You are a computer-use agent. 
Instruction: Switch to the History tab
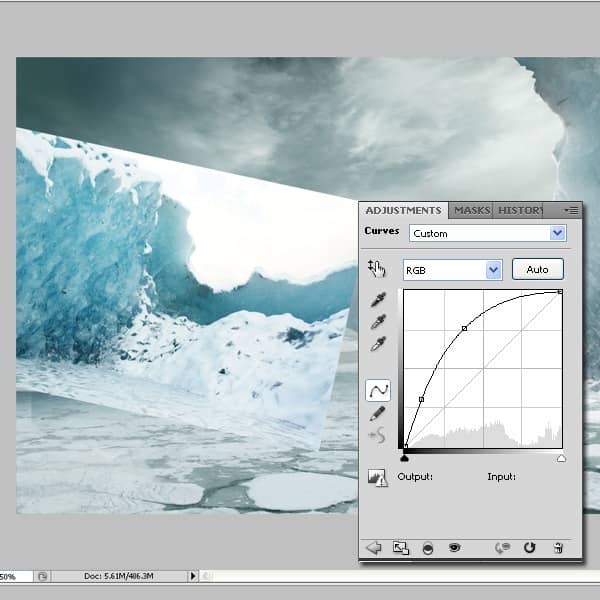coord(520,210)
